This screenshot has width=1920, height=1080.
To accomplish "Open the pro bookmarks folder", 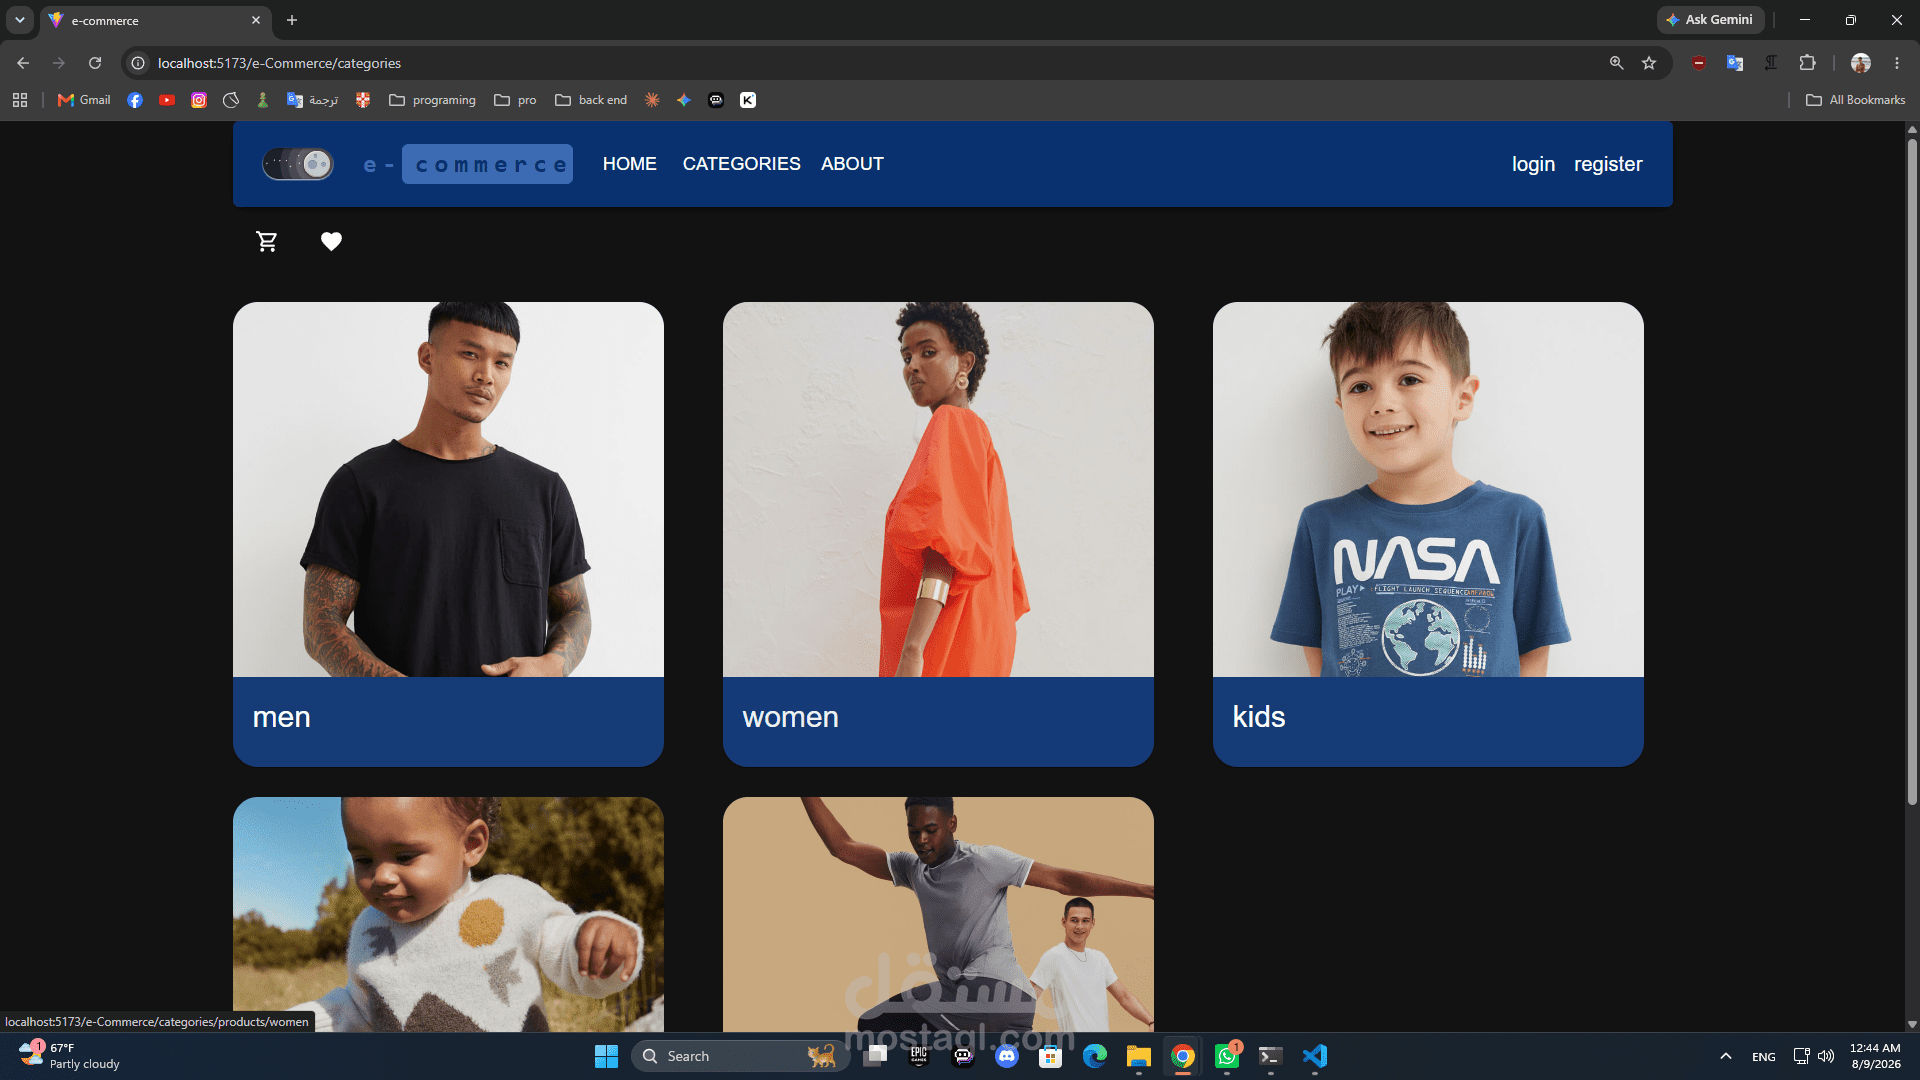I will tap(515, 100).
